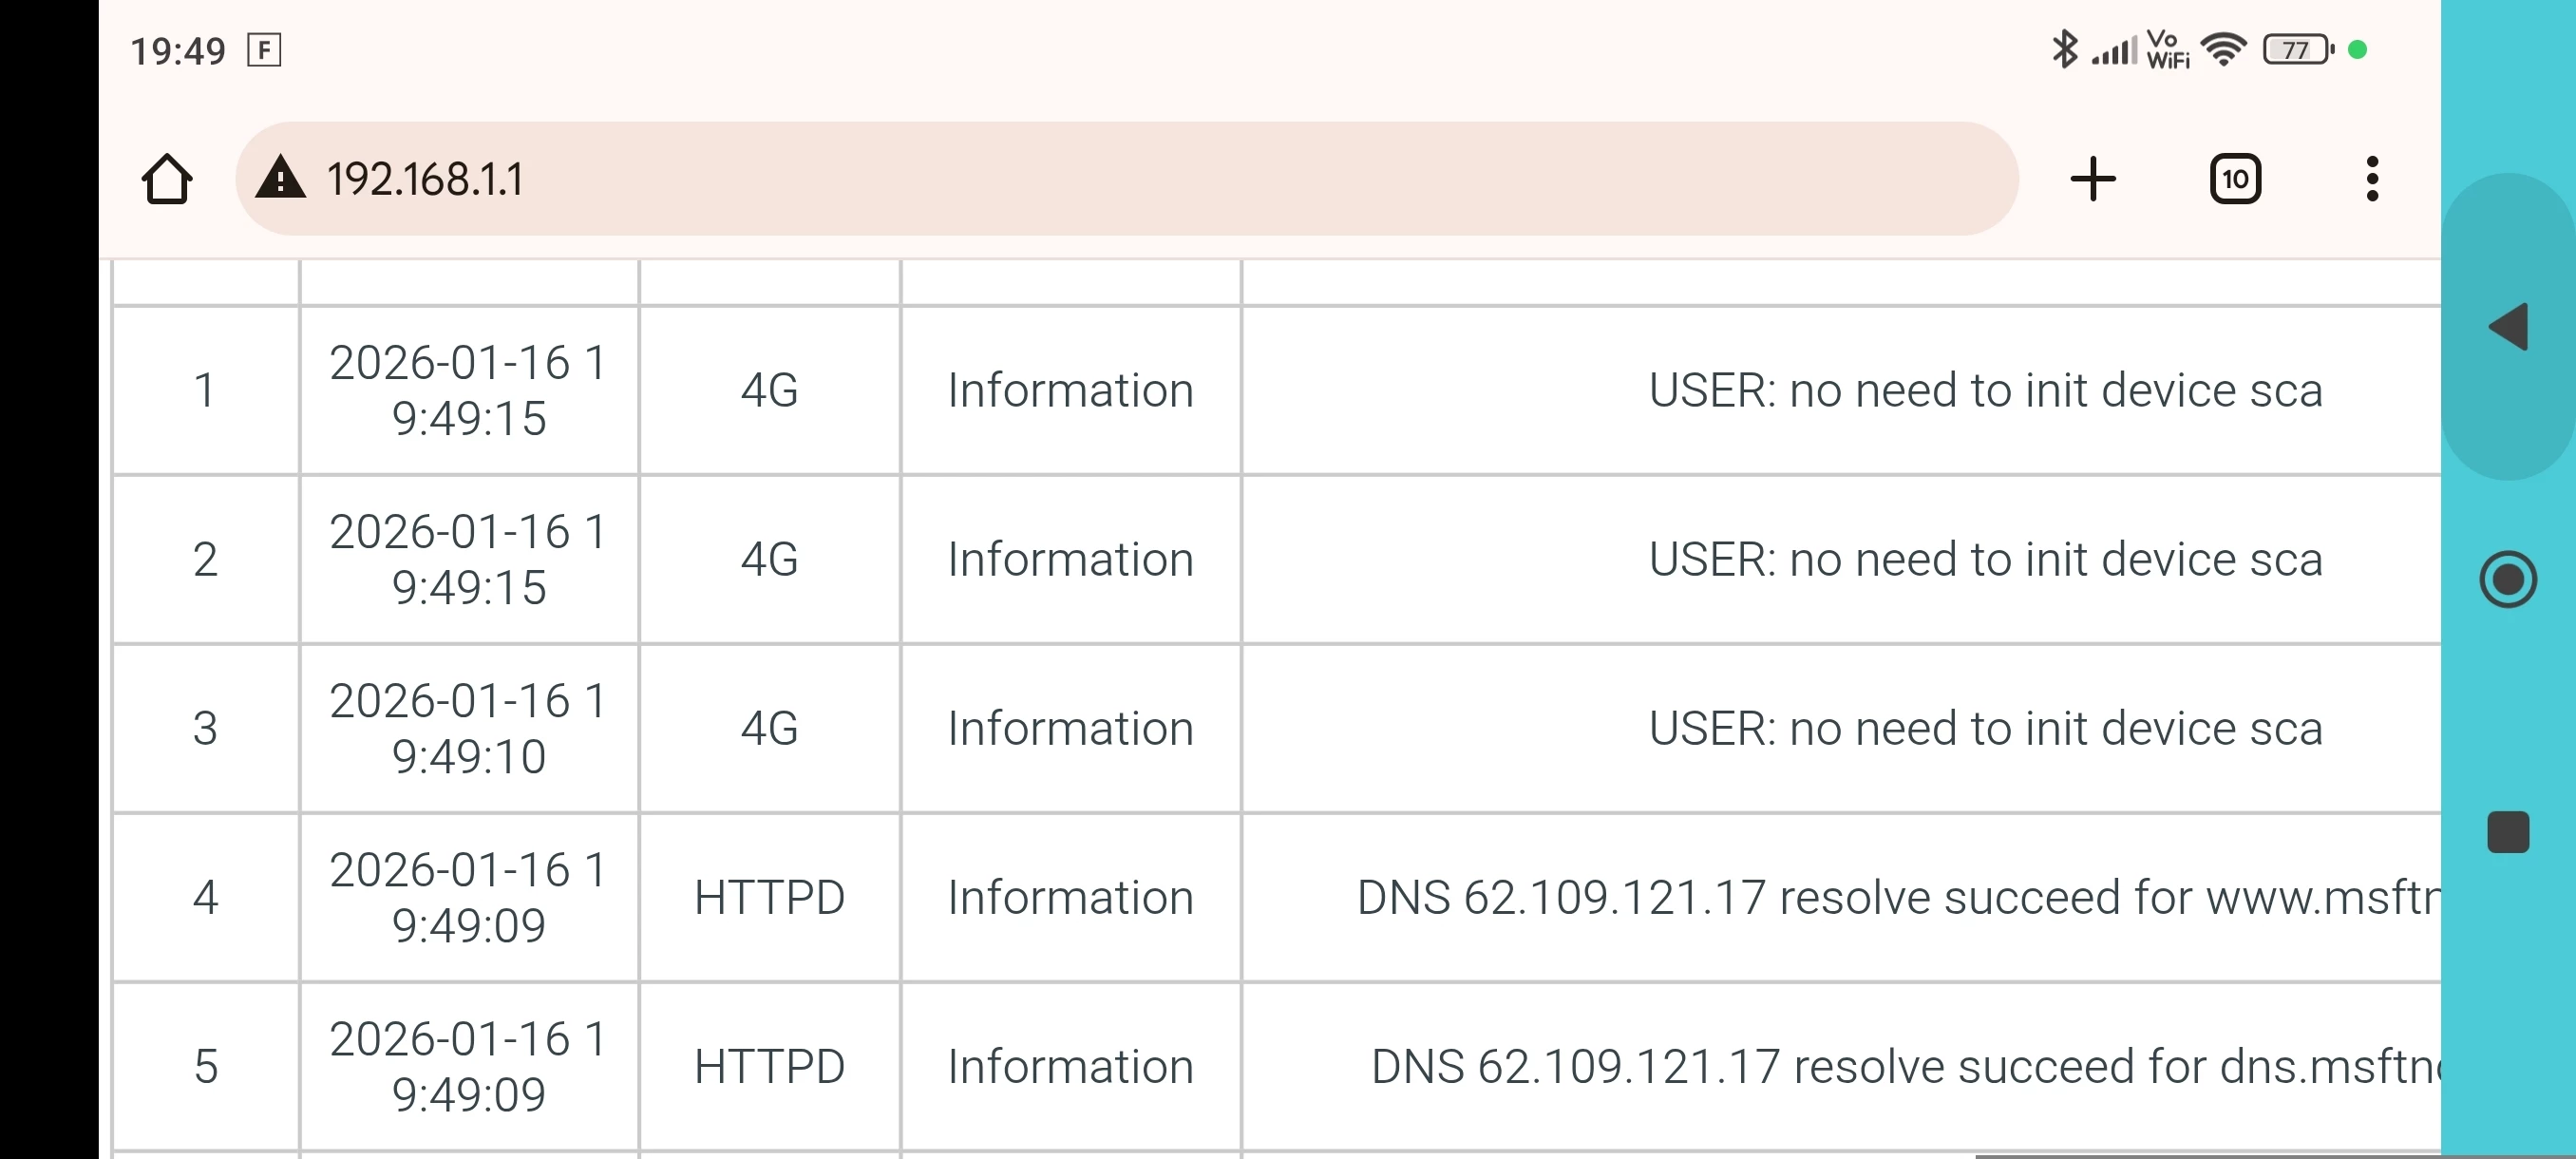Open the three-dot browser menu

point(2372,180)
